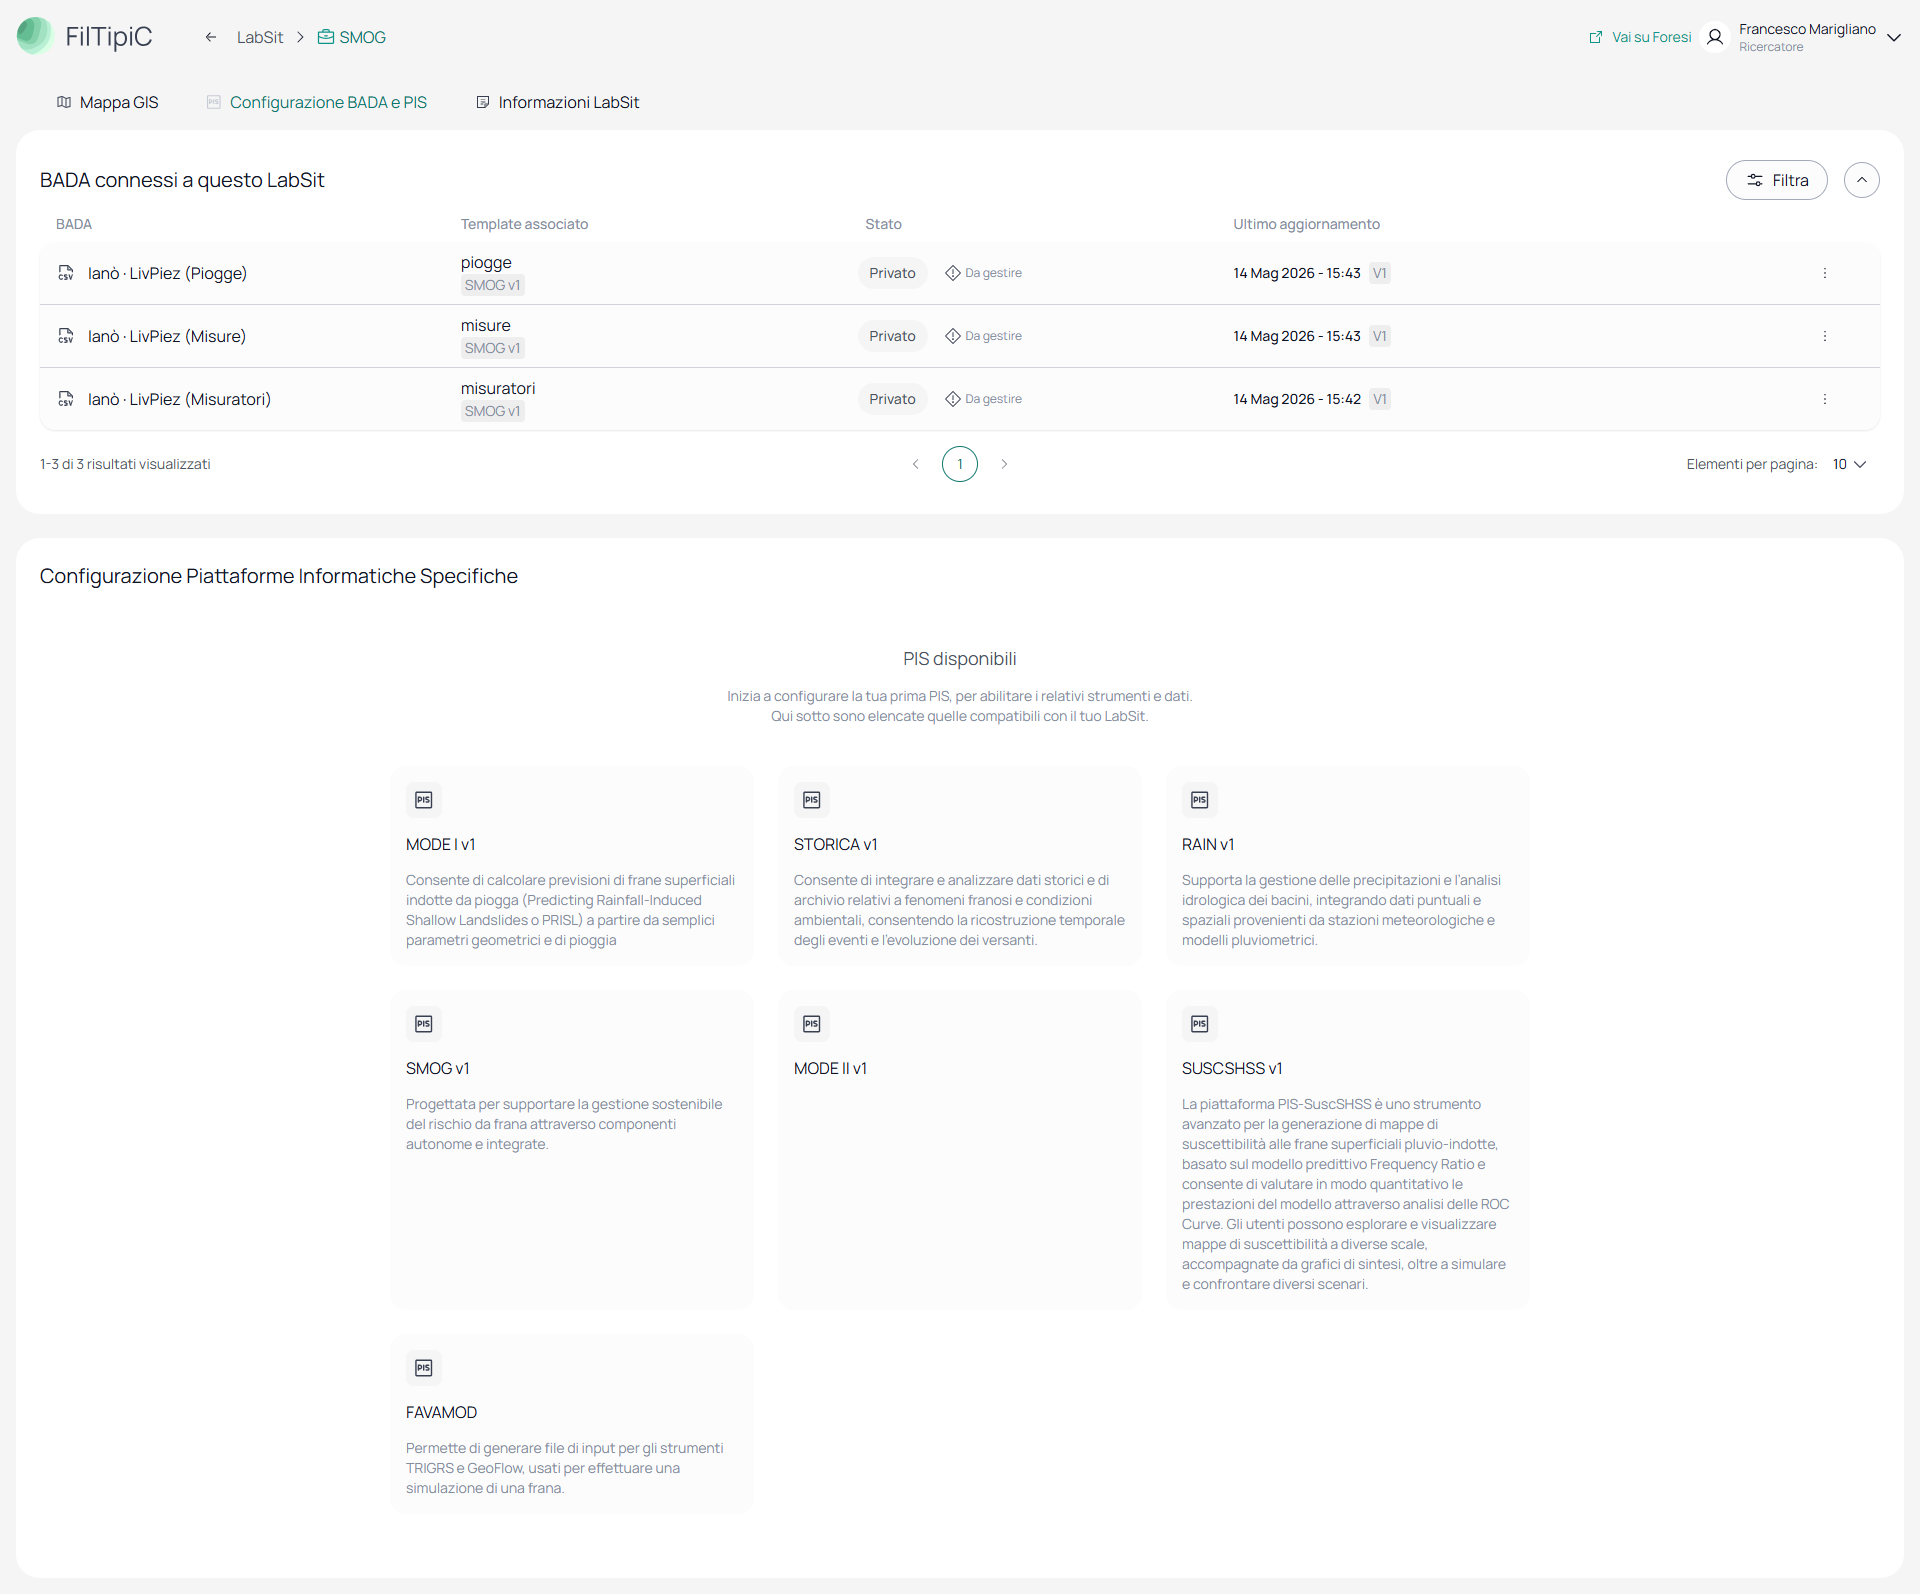The image size is (1920, 1594).
Task: Collapse the BADA connessi section
Action: (x=1861, y=180)
